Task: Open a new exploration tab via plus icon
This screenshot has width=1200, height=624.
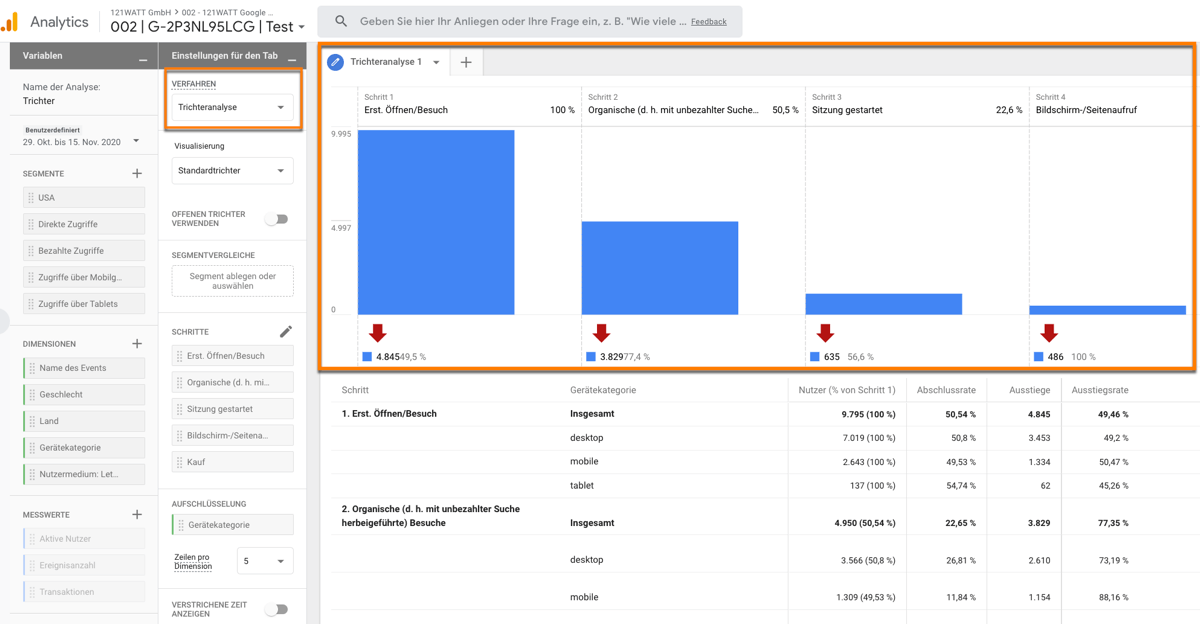Action: 466,62
